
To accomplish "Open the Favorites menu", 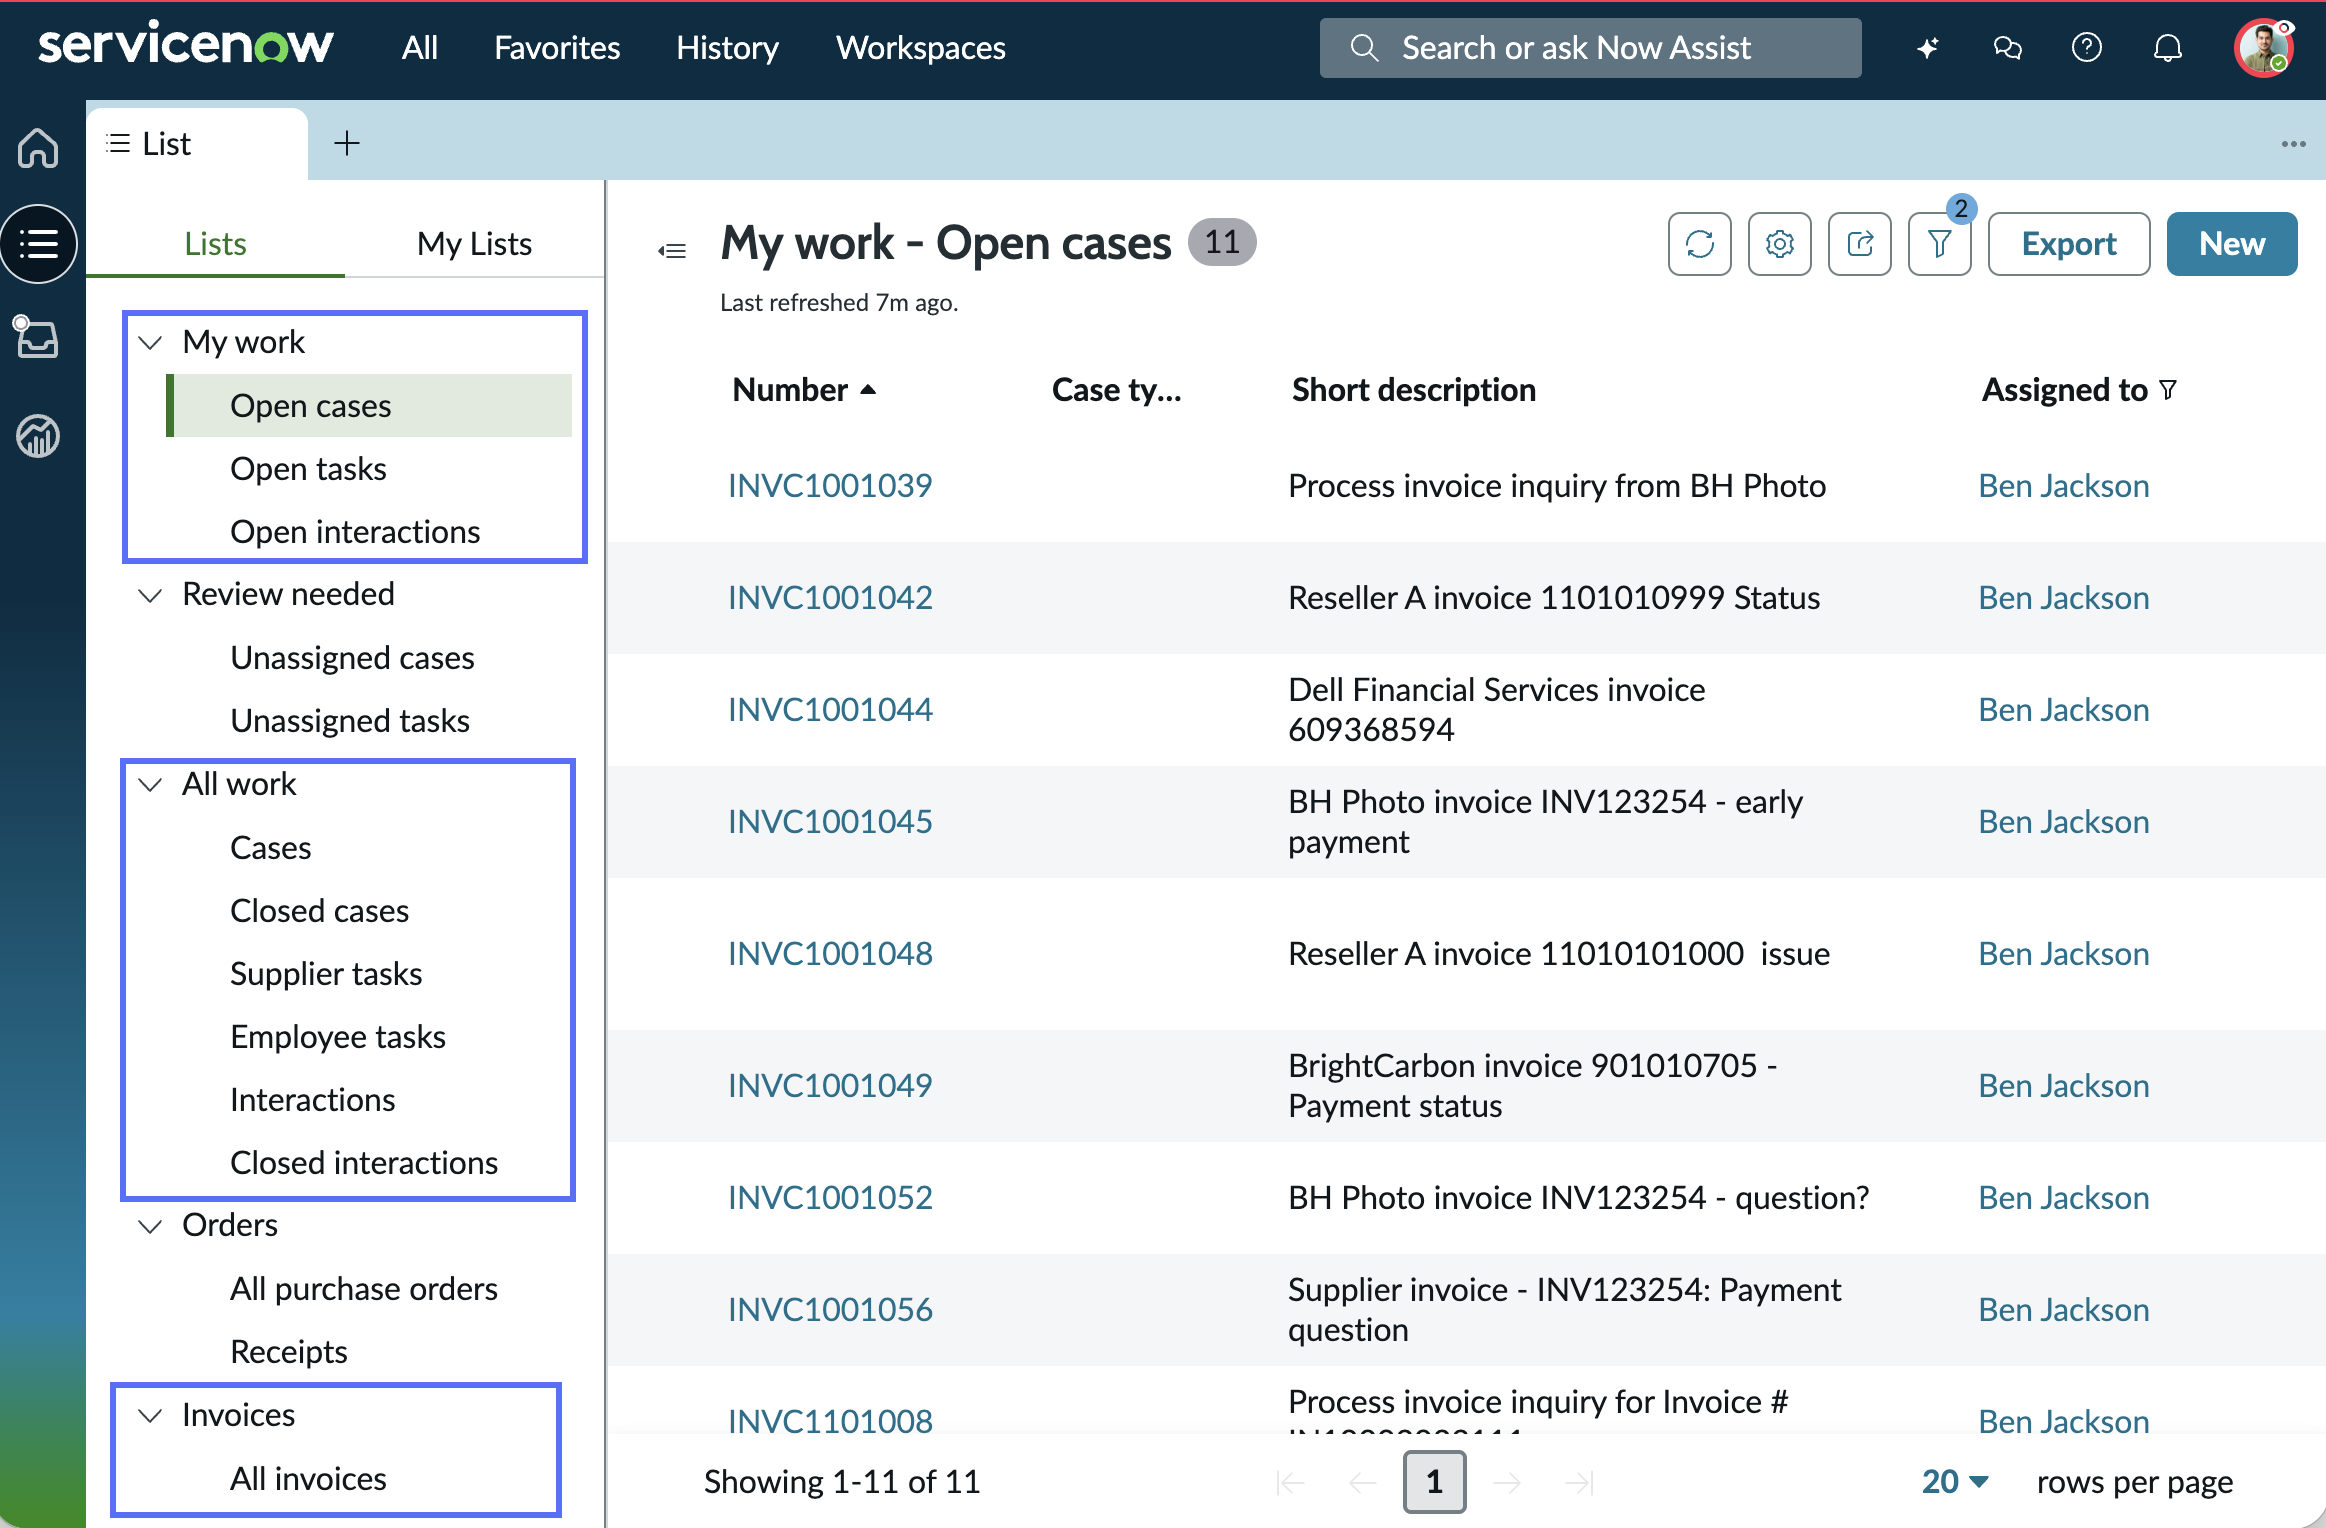I will 557,48.
